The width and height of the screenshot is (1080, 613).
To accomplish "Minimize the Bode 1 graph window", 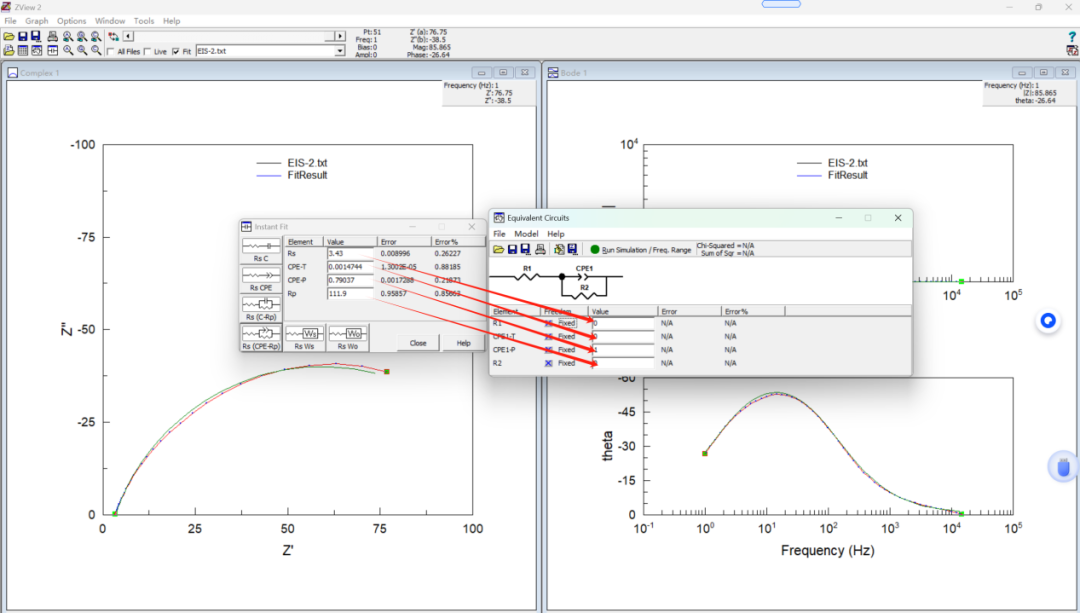I will point(1021,72).
